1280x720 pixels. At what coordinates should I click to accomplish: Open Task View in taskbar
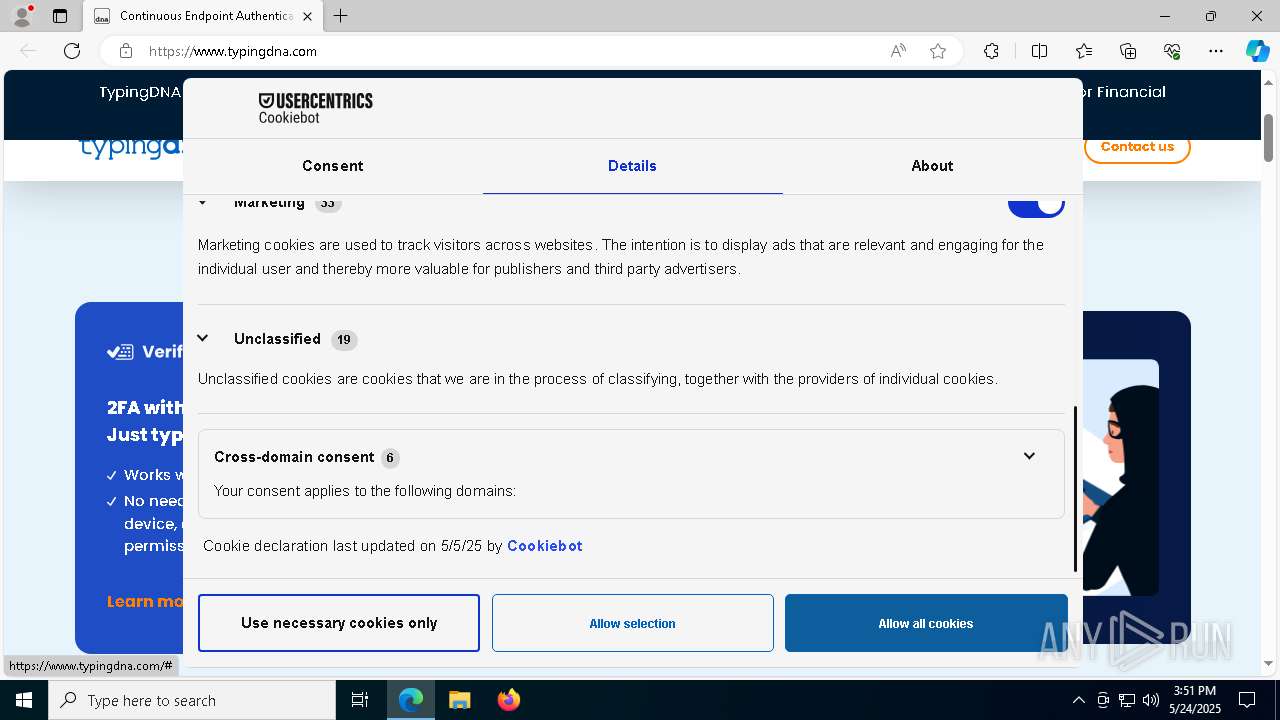[x=360, y=700]
